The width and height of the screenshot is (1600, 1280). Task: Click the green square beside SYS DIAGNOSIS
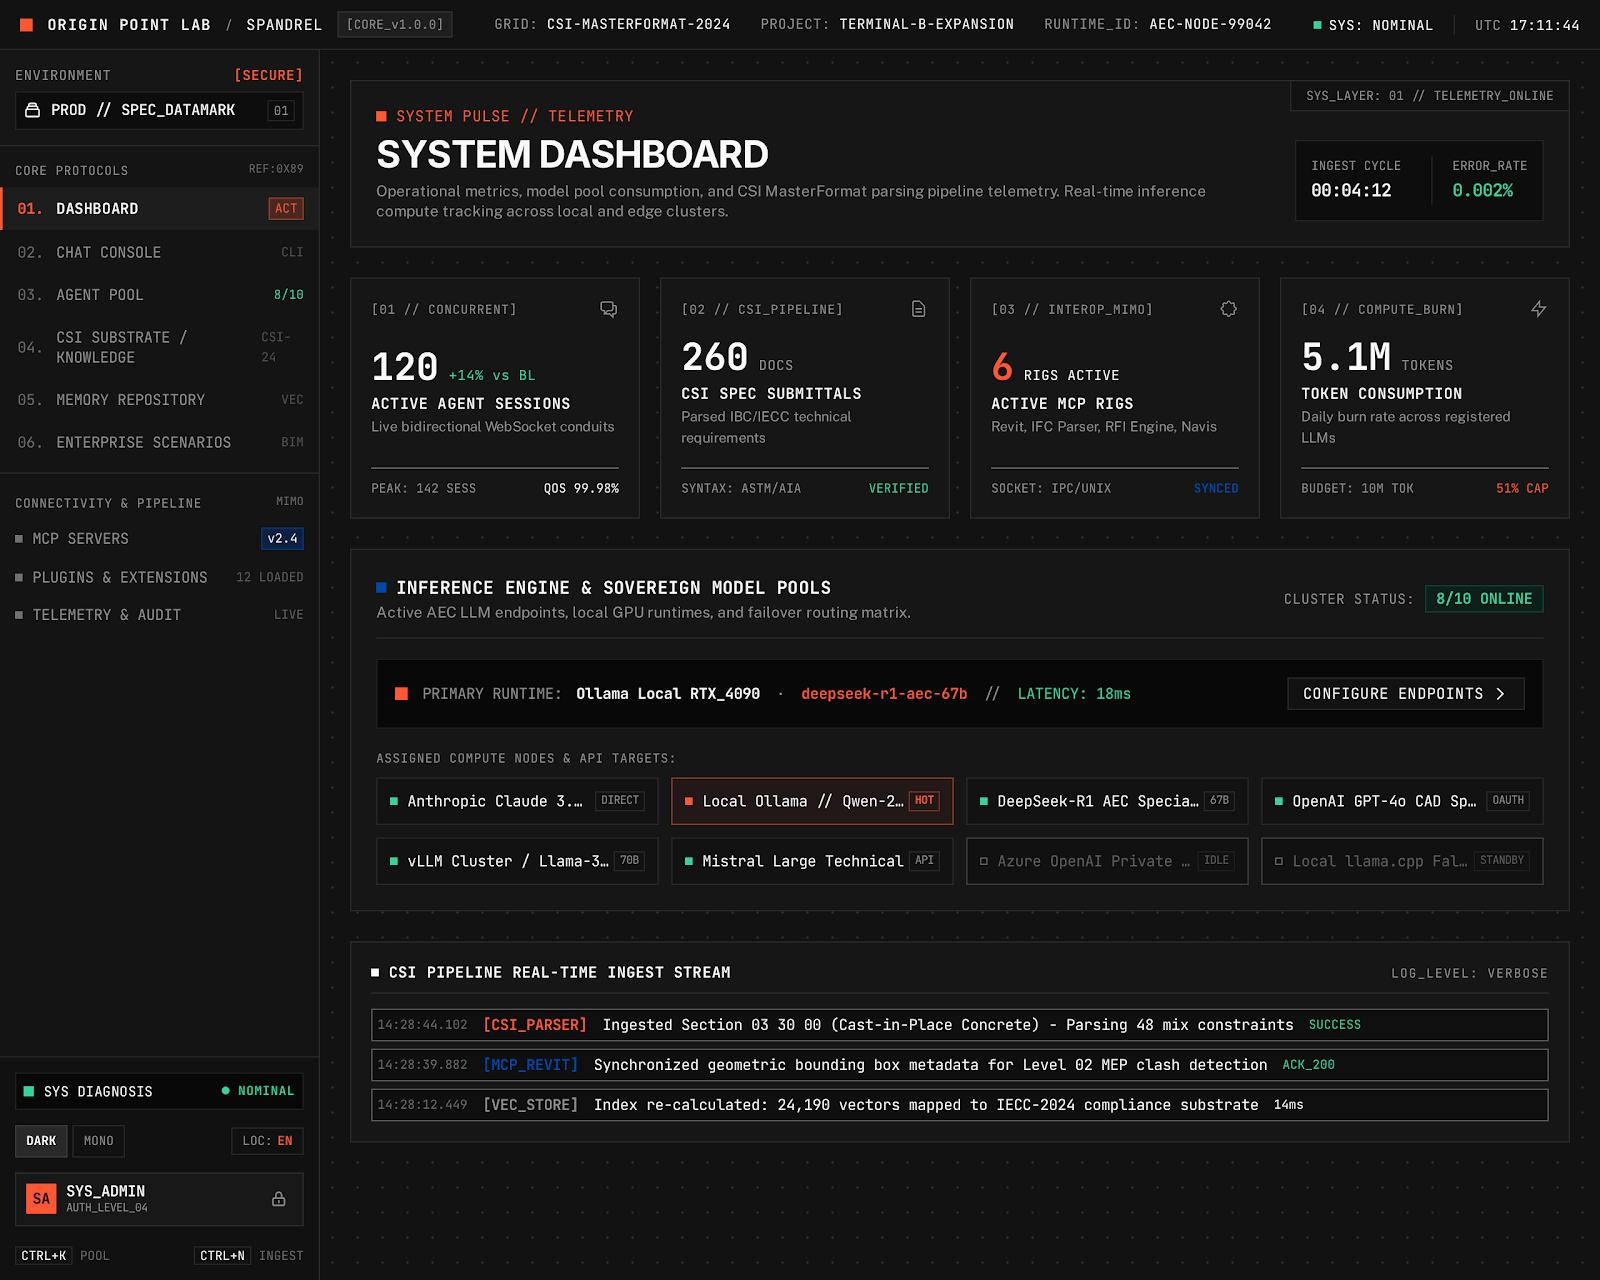tap(29, 1091)
